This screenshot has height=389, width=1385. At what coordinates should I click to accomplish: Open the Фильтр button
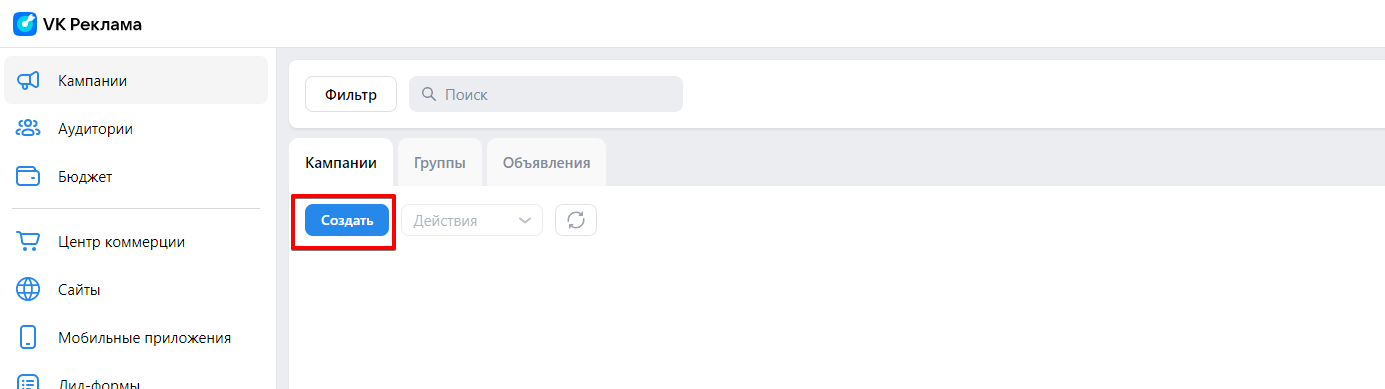pyautogui.click(x=351, y=94)
